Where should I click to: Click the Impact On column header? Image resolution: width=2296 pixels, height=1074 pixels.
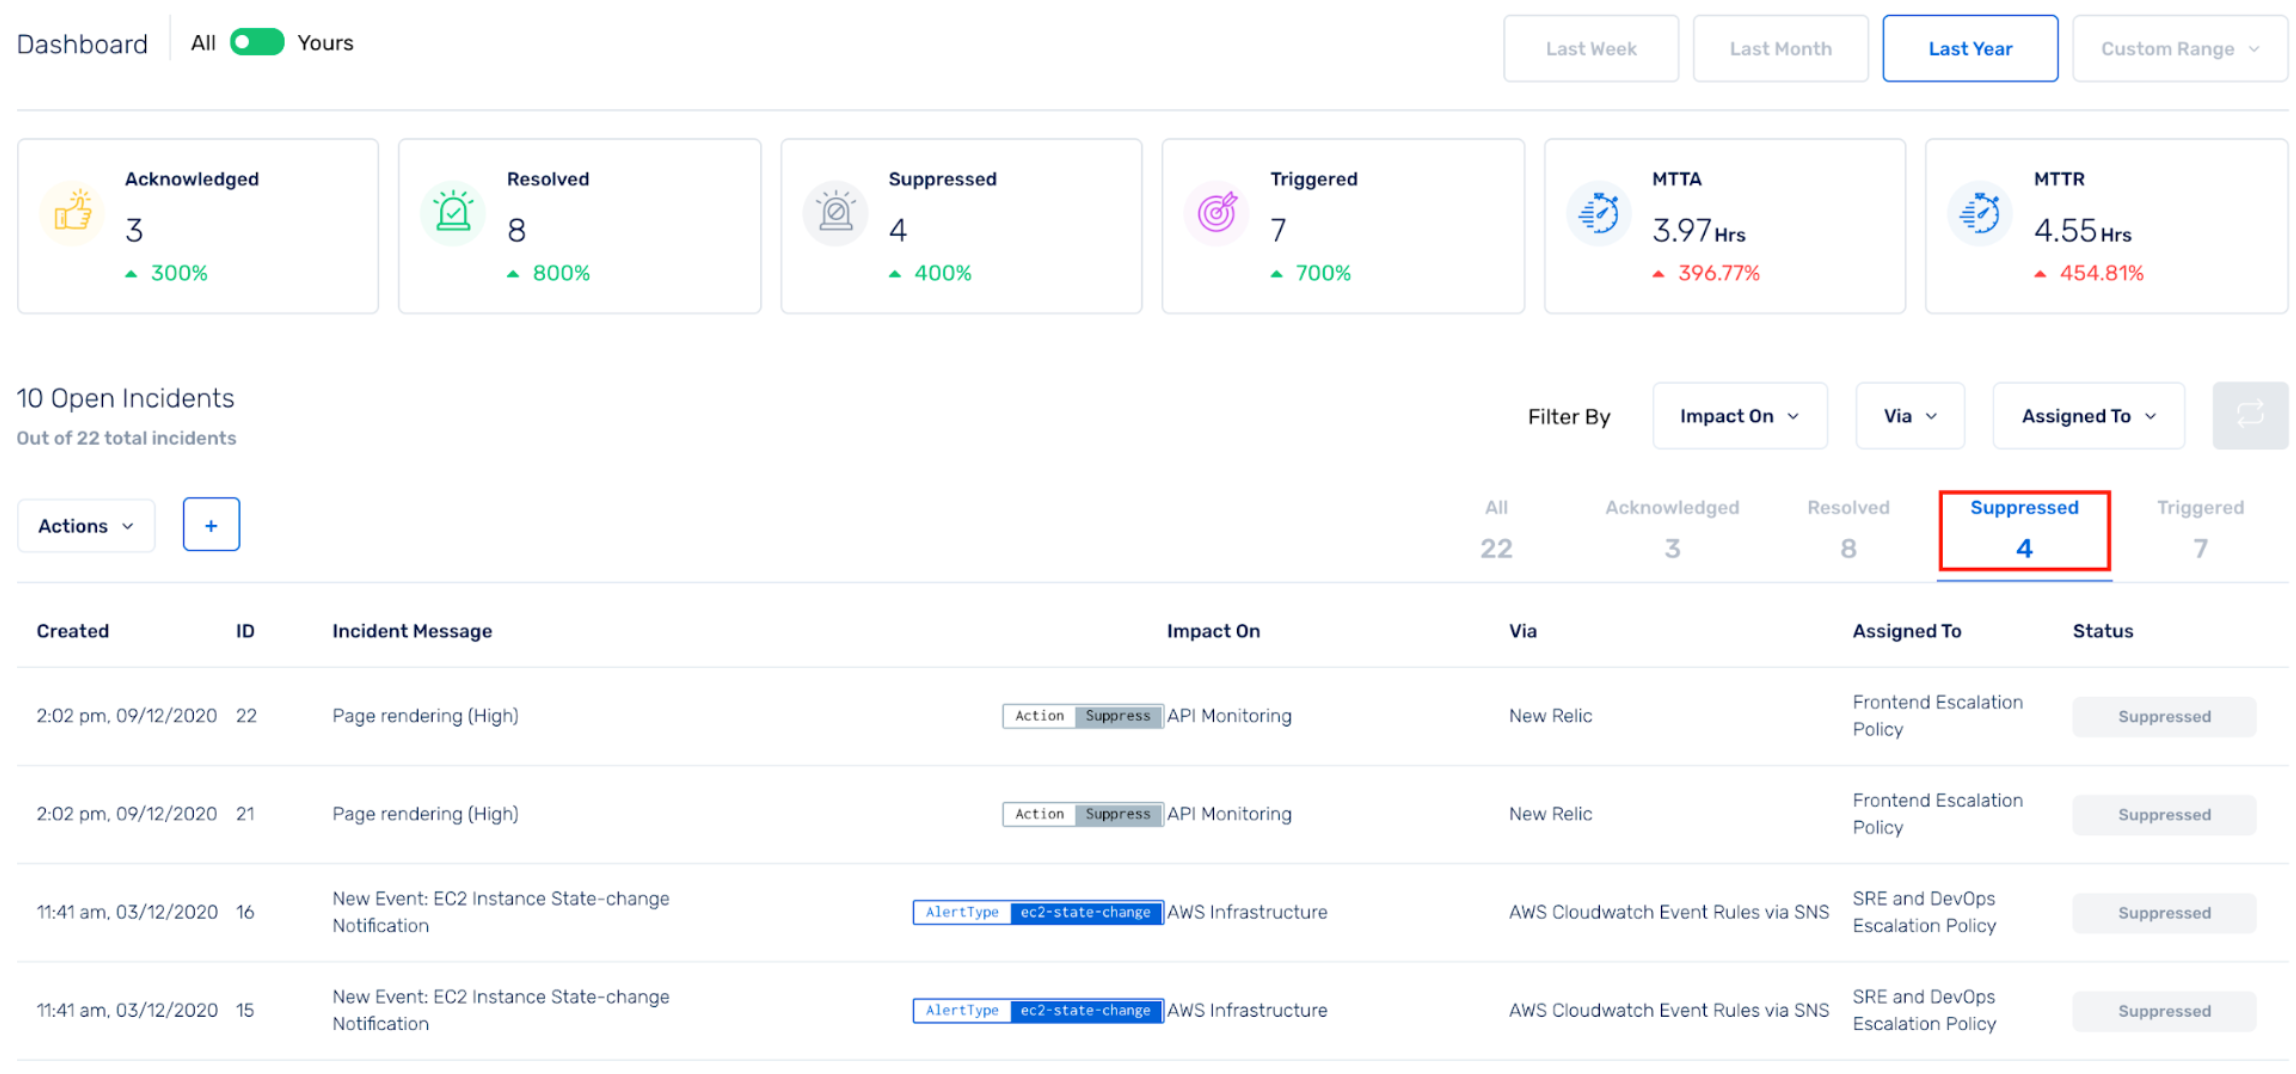click(1213, 631)
